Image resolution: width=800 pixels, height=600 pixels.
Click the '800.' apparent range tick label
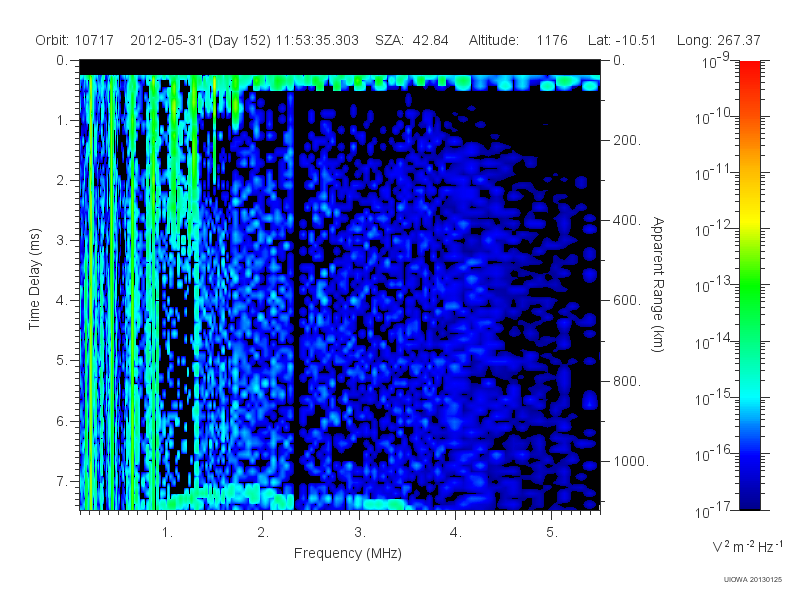pyautogui.click(x=627, y=381)
